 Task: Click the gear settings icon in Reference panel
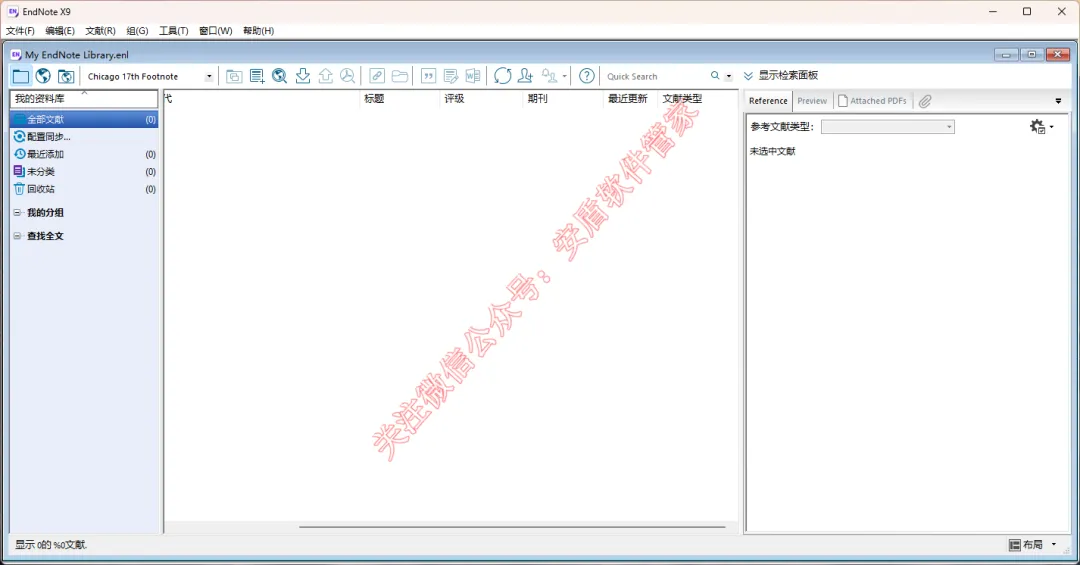1037,126
